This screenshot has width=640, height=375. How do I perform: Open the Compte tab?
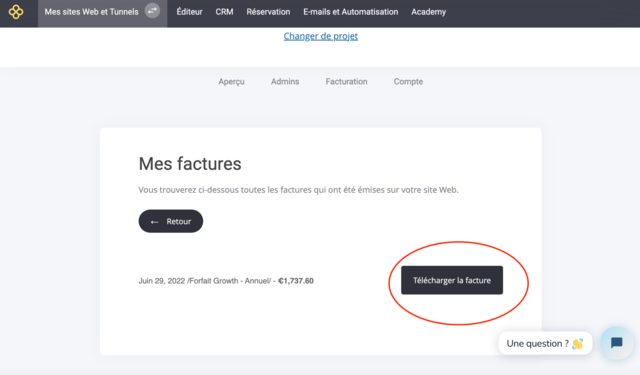click(408, 82)
